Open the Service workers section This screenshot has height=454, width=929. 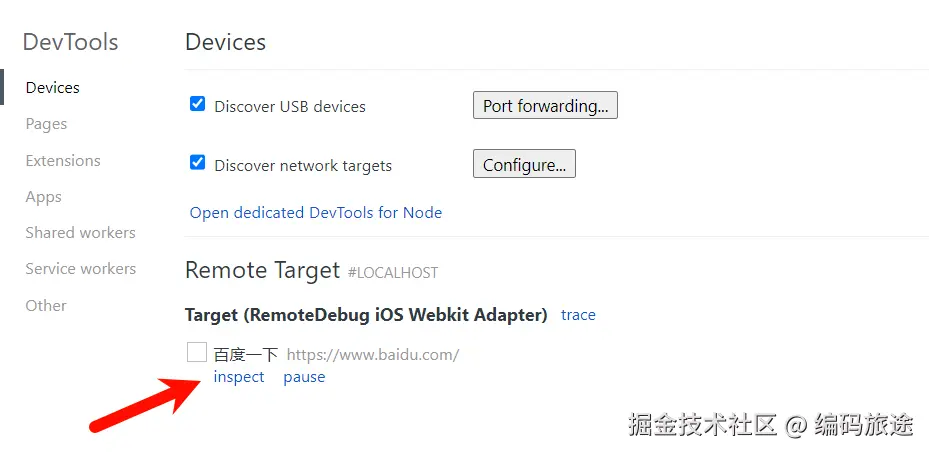pyautogui.click(x=81, y=269)
